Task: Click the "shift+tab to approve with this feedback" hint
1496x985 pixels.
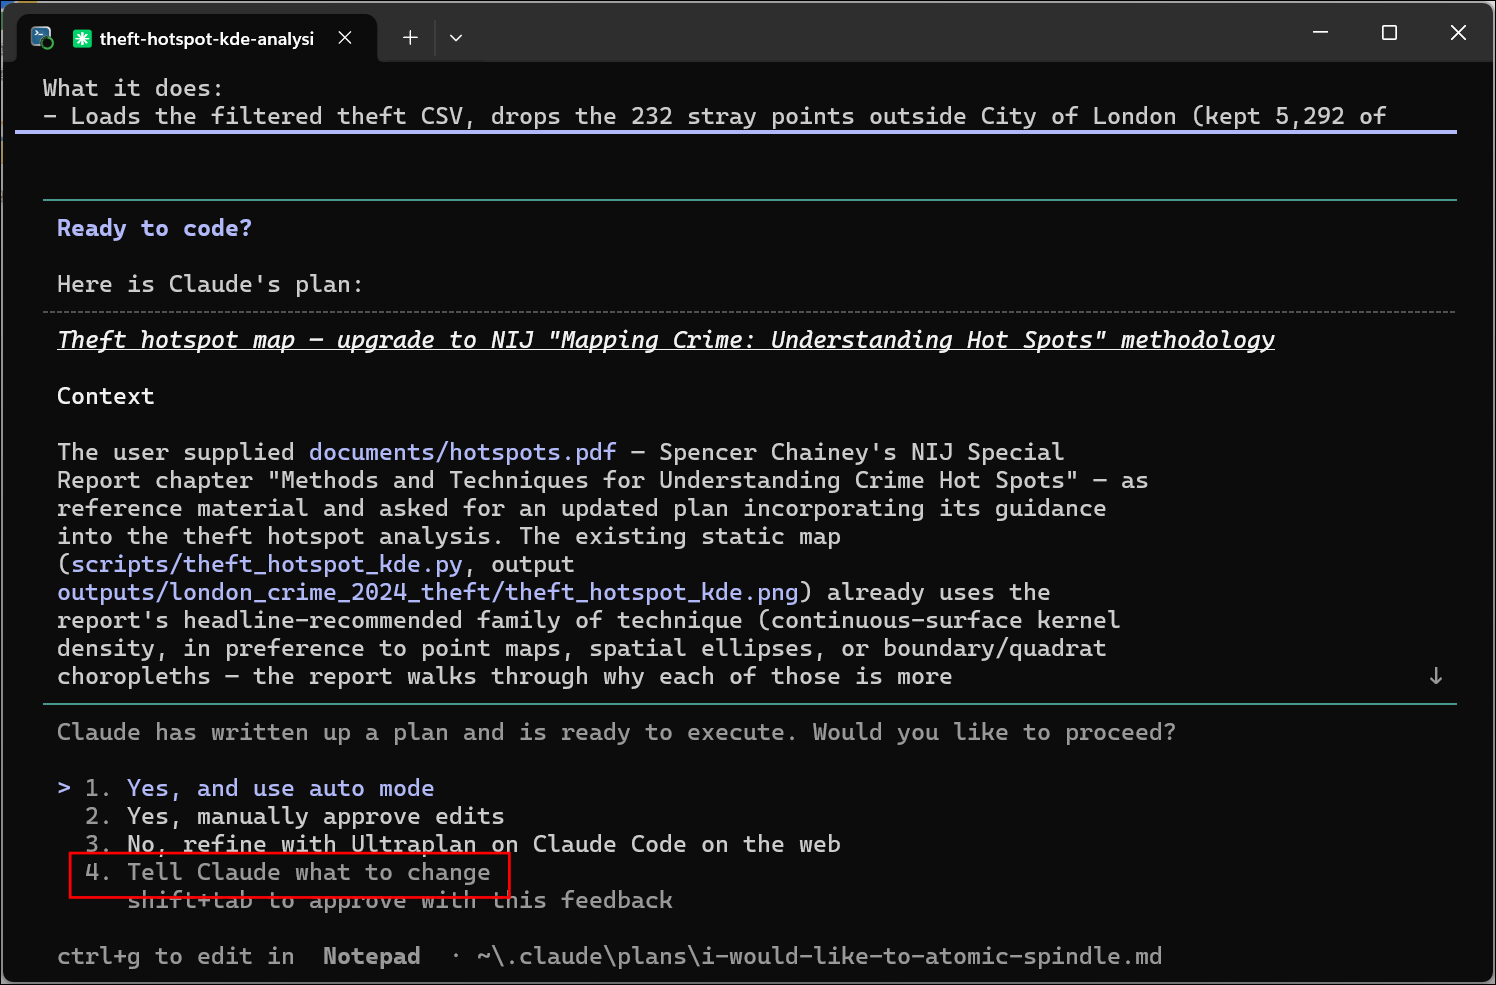Action: point(400,900)
